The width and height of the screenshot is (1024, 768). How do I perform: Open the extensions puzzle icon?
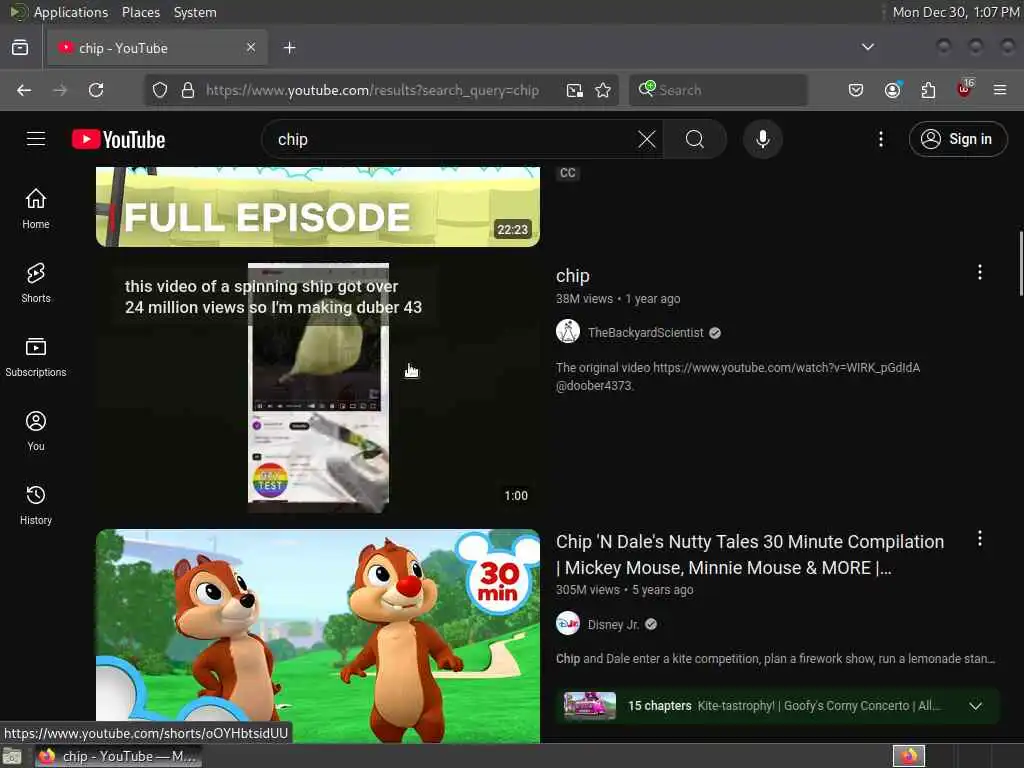point(928,90)
